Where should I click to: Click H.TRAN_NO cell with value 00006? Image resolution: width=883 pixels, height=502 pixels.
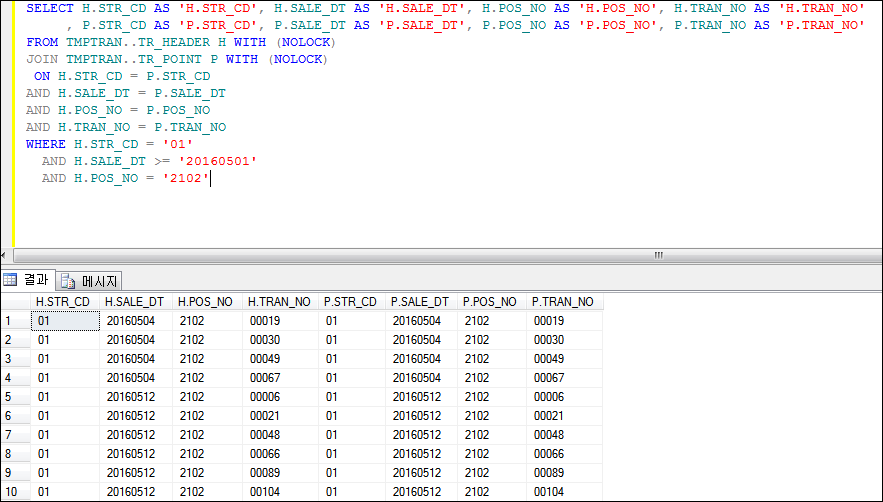pos(280,397)
